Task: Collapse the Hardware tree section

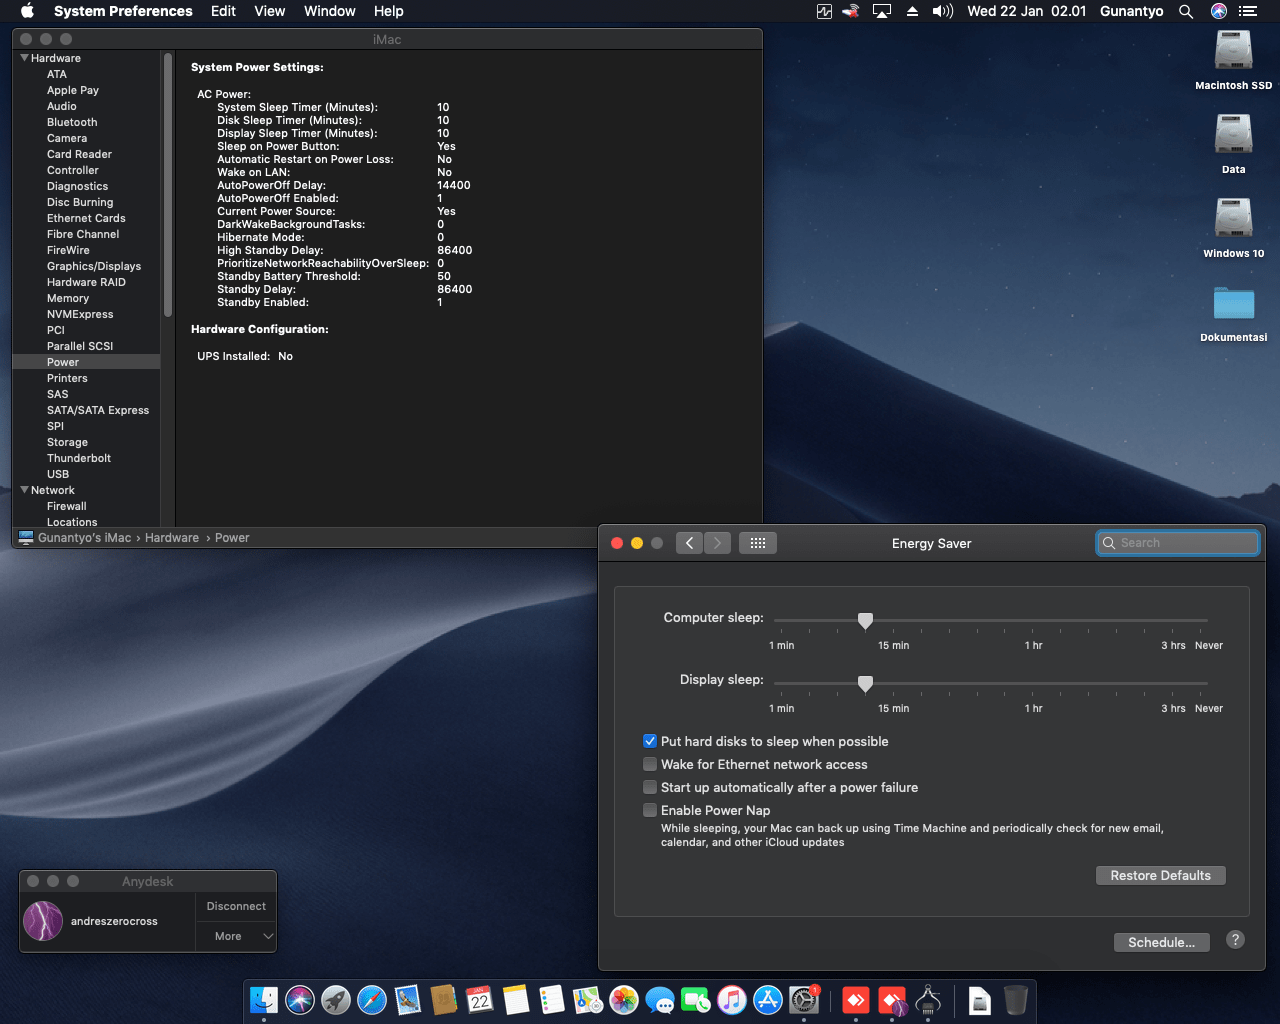Action: [x=24, y=58]
